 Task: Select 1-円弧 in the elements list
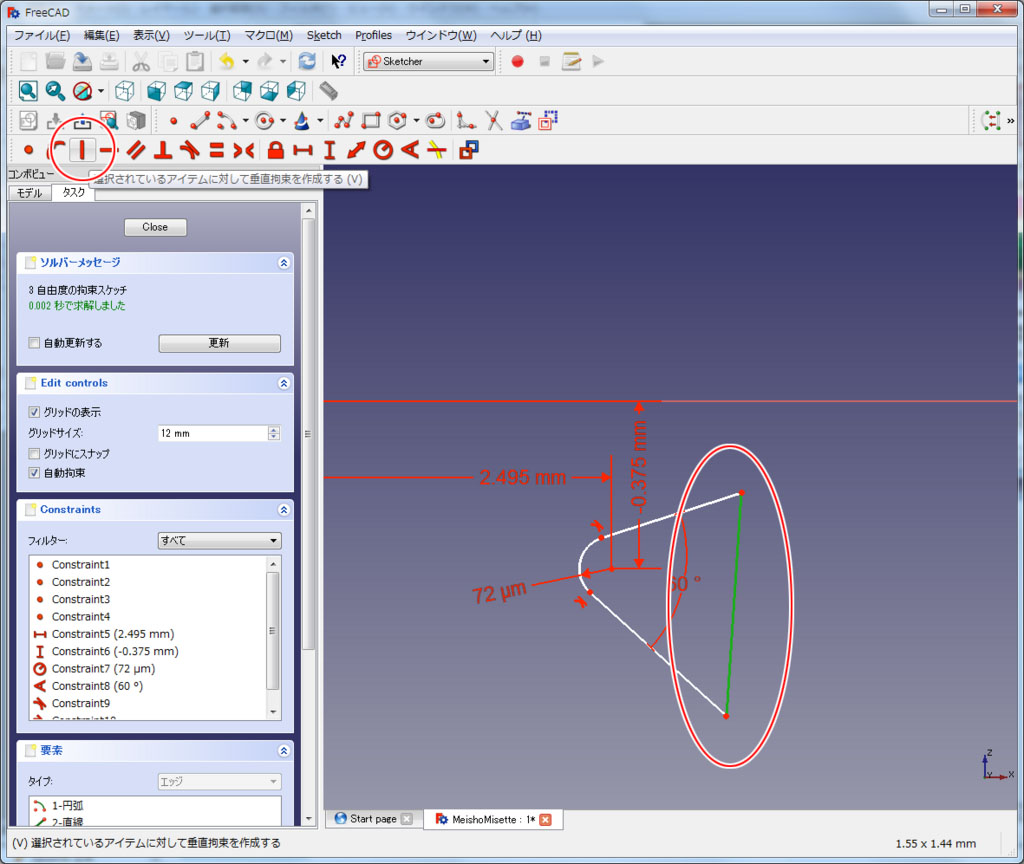(67, 806)
